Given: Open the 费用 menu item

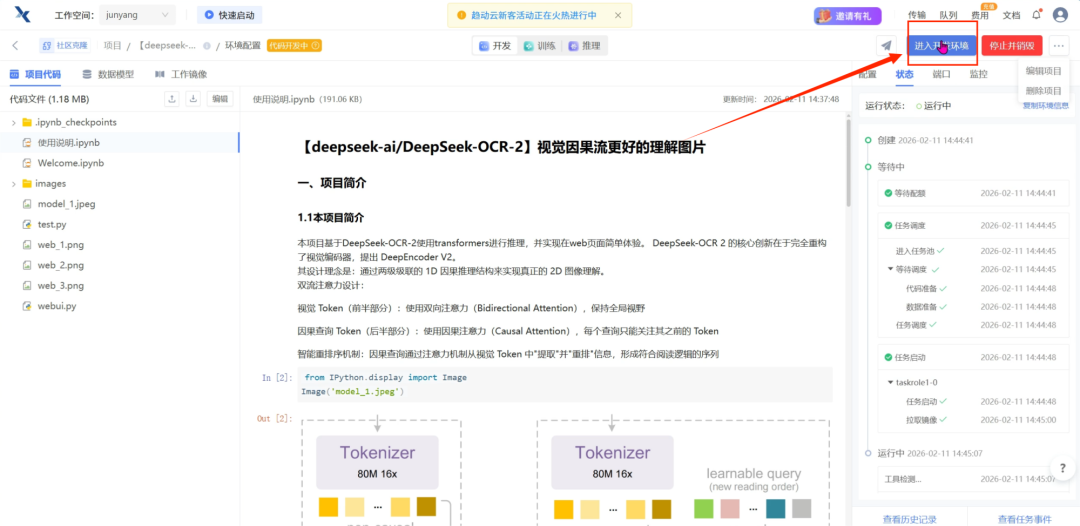Looking at the screenshot, I should [980, 15].
